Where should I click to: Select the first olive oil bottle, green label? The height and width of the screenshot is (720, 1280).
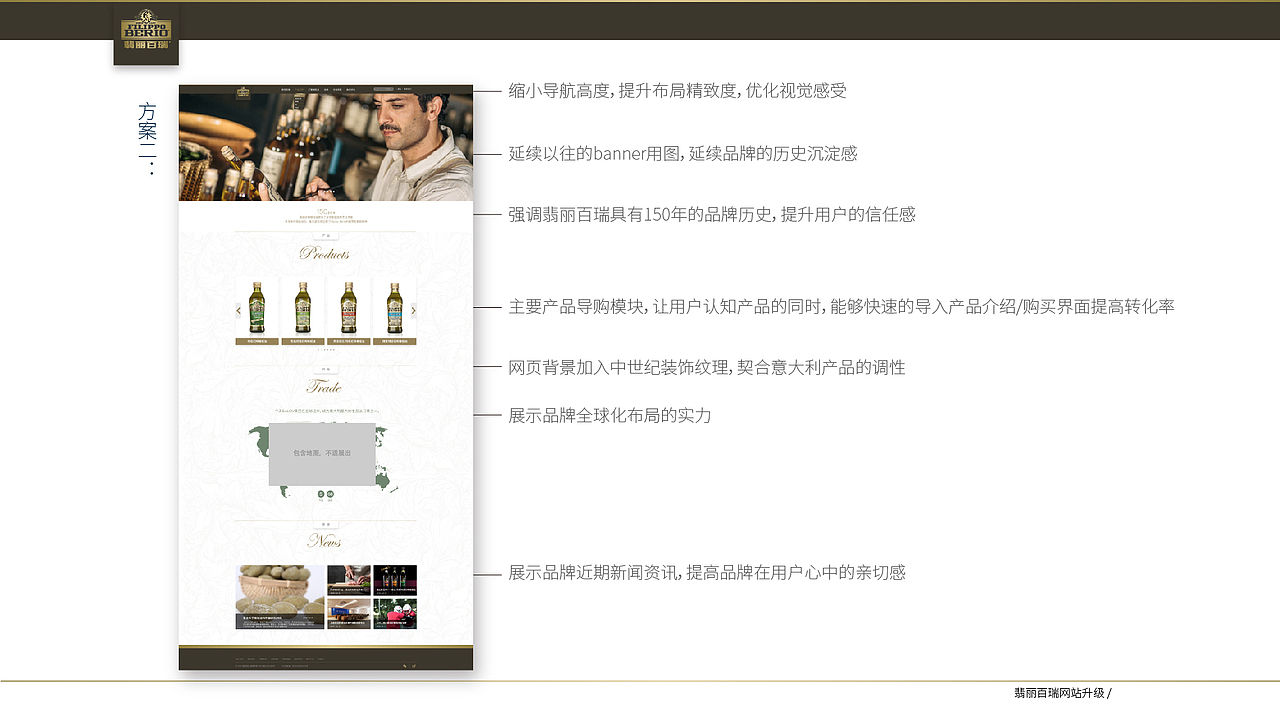point(257,308)
